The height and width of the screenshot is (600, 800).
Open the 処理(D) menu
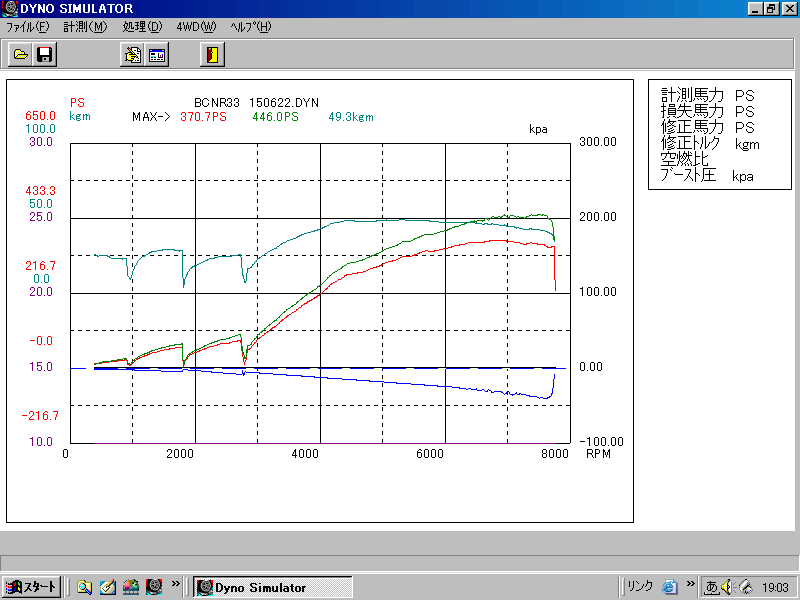pyautogui.click(x=142, y=27)
